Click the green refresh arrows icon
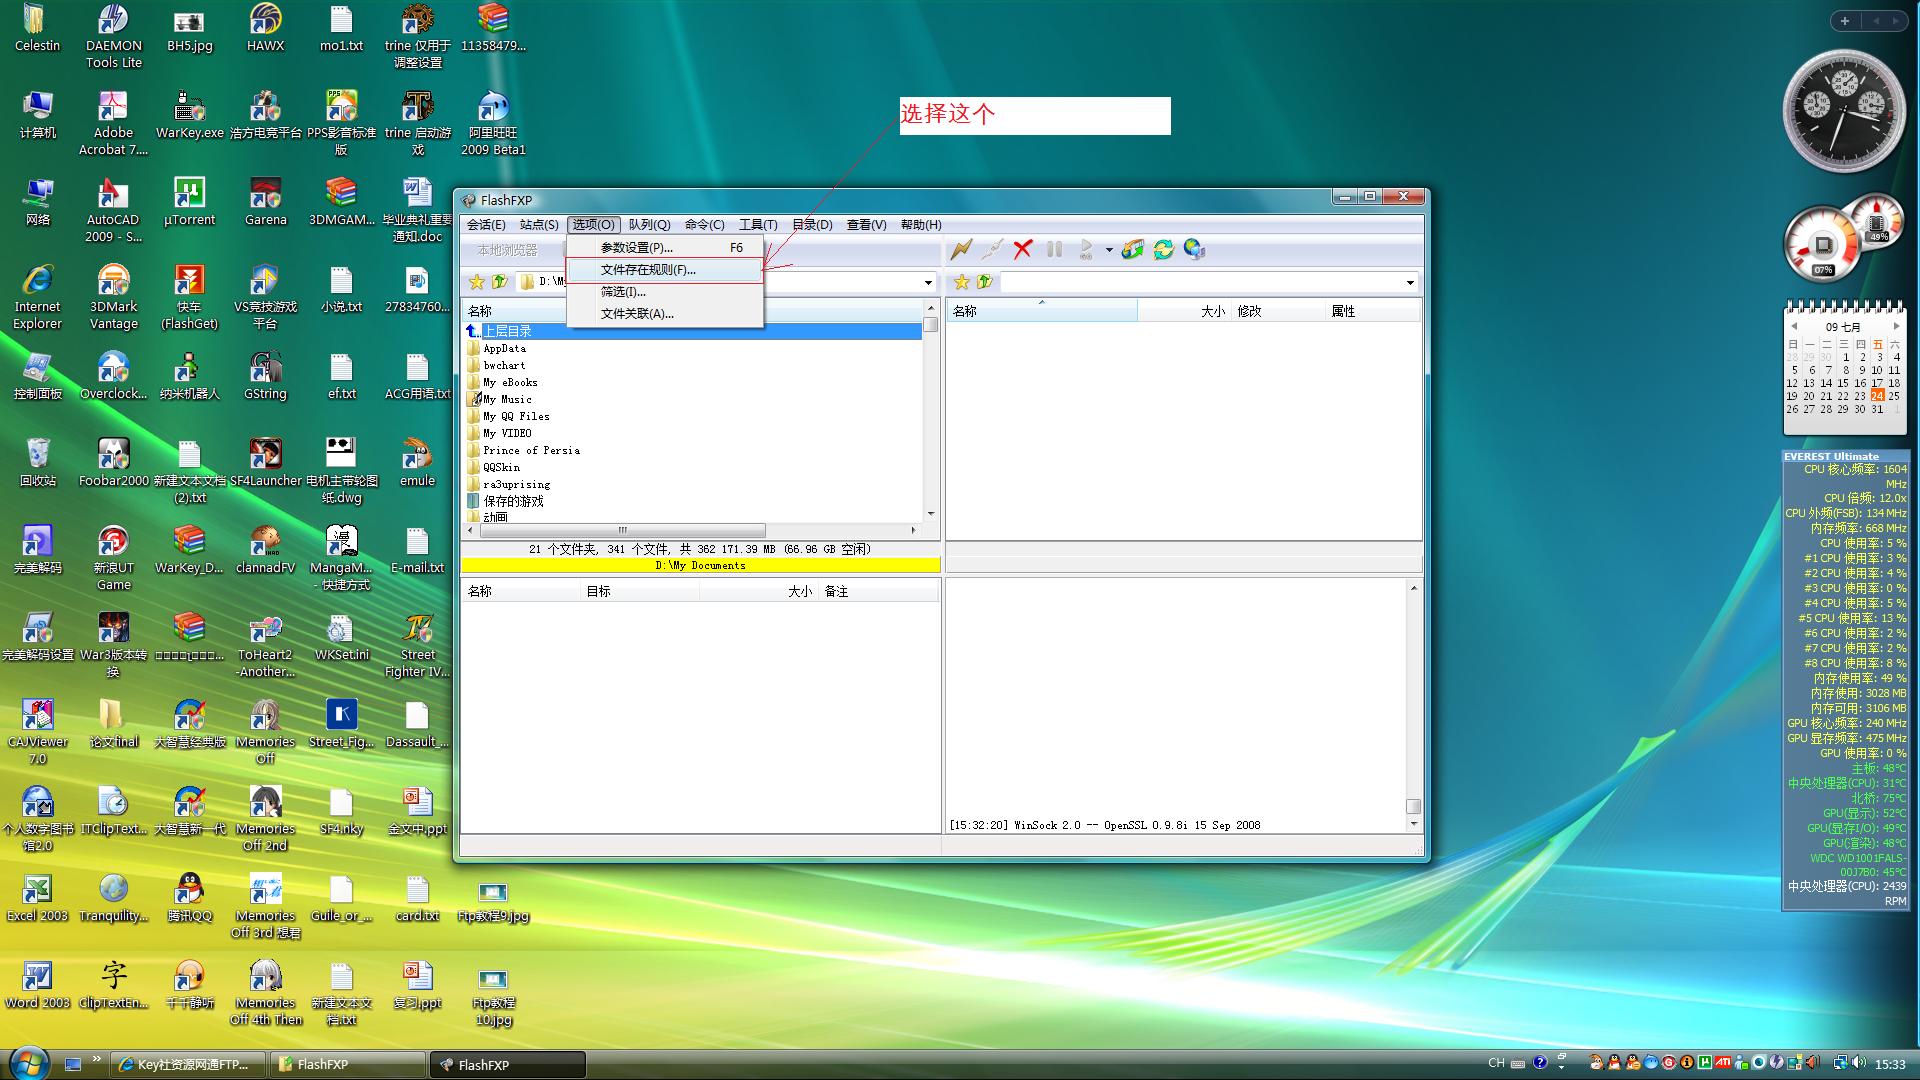The height and width of the screenshot is (1080, 1920). [x=1163, y=249]
